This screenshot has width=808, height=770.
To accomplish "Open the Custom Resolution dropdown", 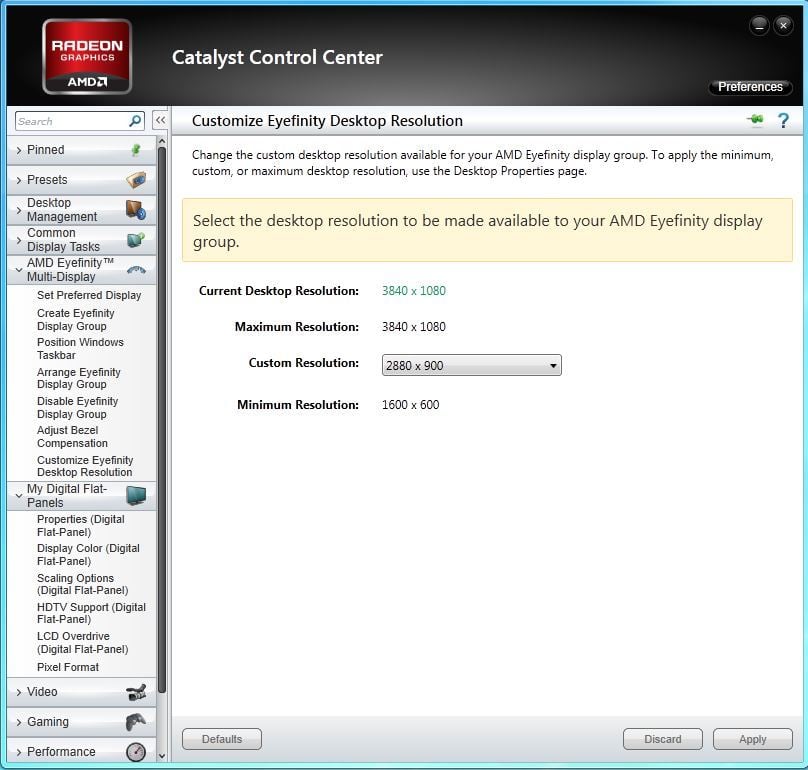I will click(x=472, y=365).
